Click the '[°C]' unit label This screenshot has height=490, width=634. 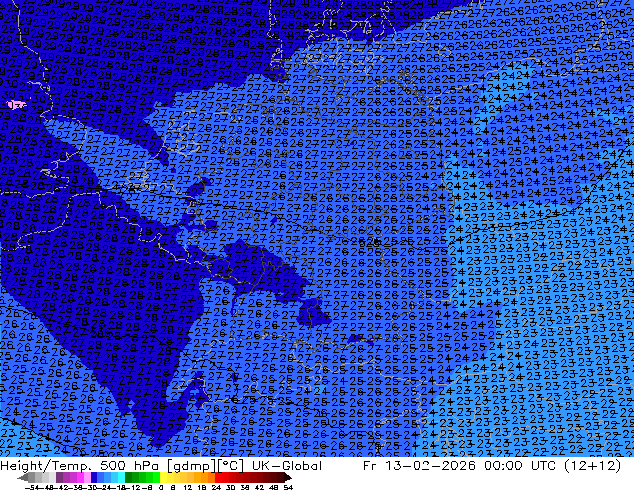(231, 465)
